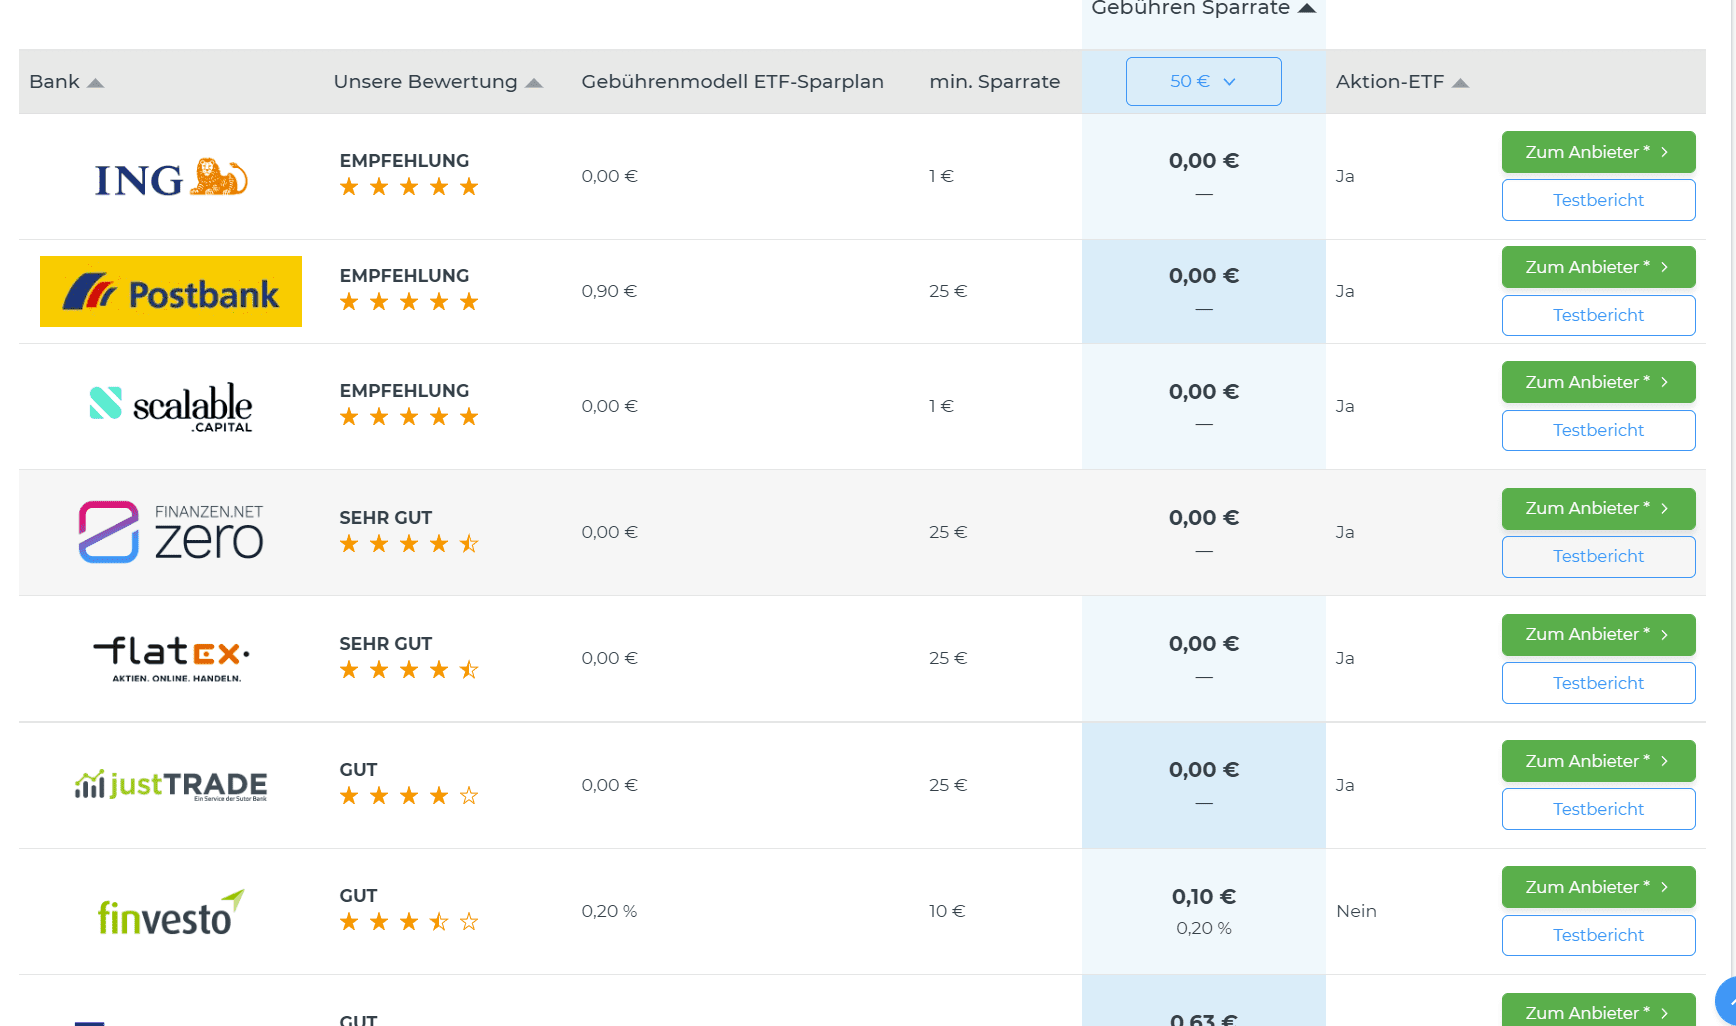Select ING's 0,00 € Gebühren Sparrate value

[x=1204, y=161]
